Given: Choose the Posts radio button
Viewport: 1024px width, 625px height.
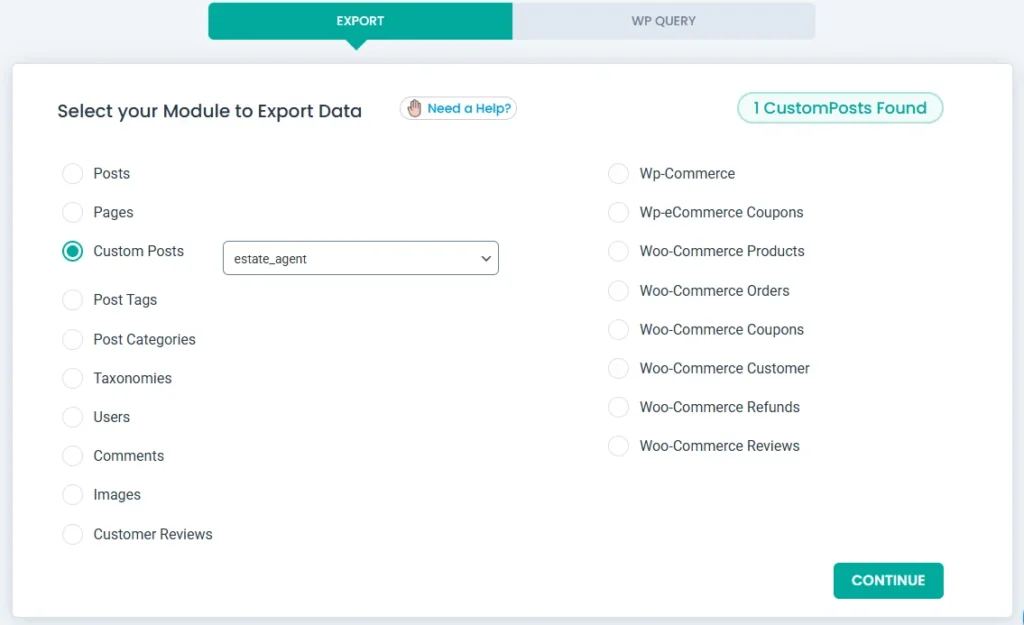Looking at the screenshot, I should tap(73, 174).
